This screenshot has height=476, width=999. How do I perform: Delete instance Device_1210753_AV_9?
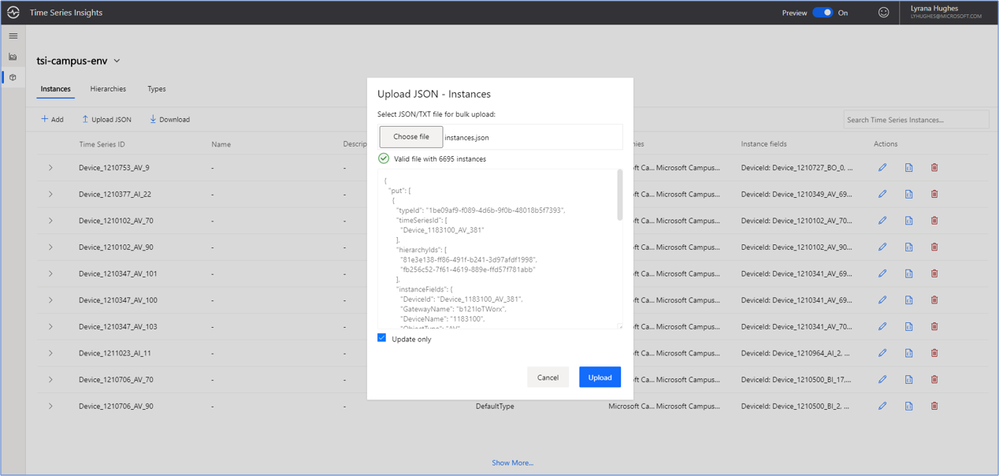[934, 168]
